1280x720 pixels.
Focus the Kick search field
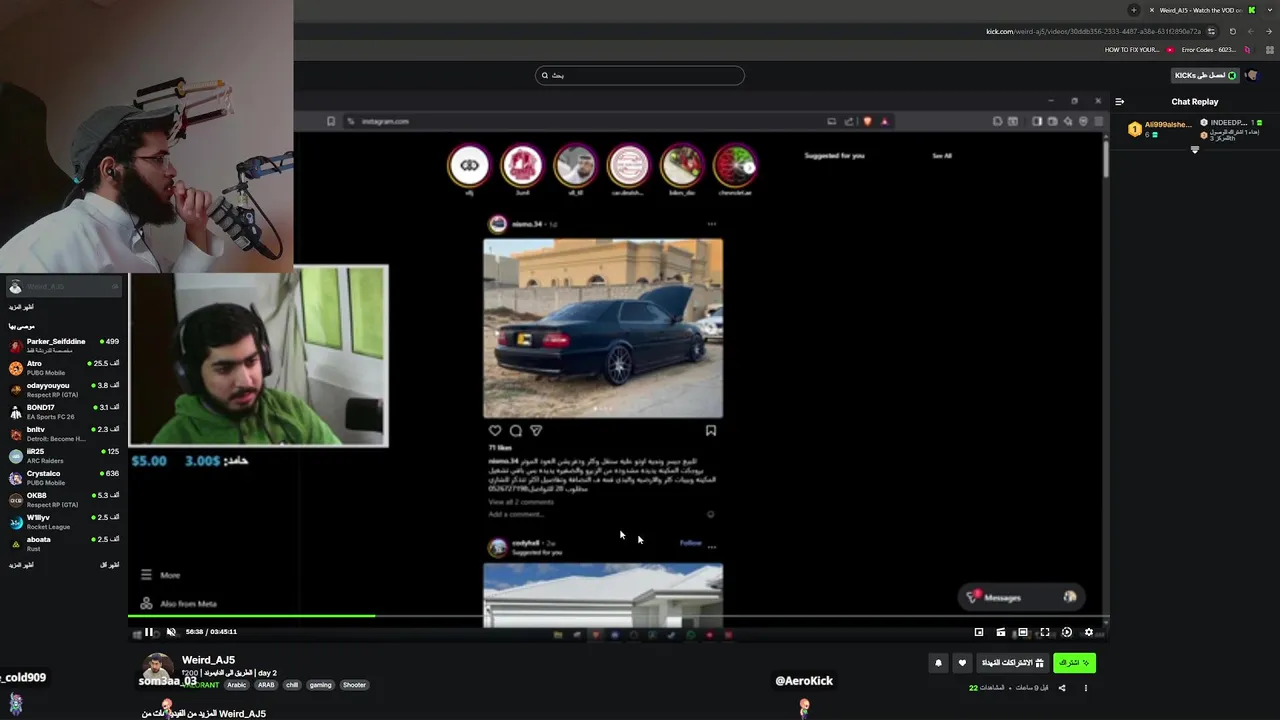click(x=640, y=75)
